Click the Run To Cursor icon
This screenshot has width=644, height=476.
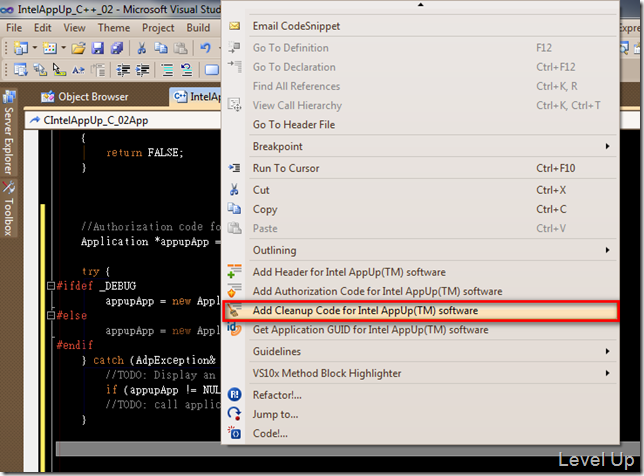(235, 168)
